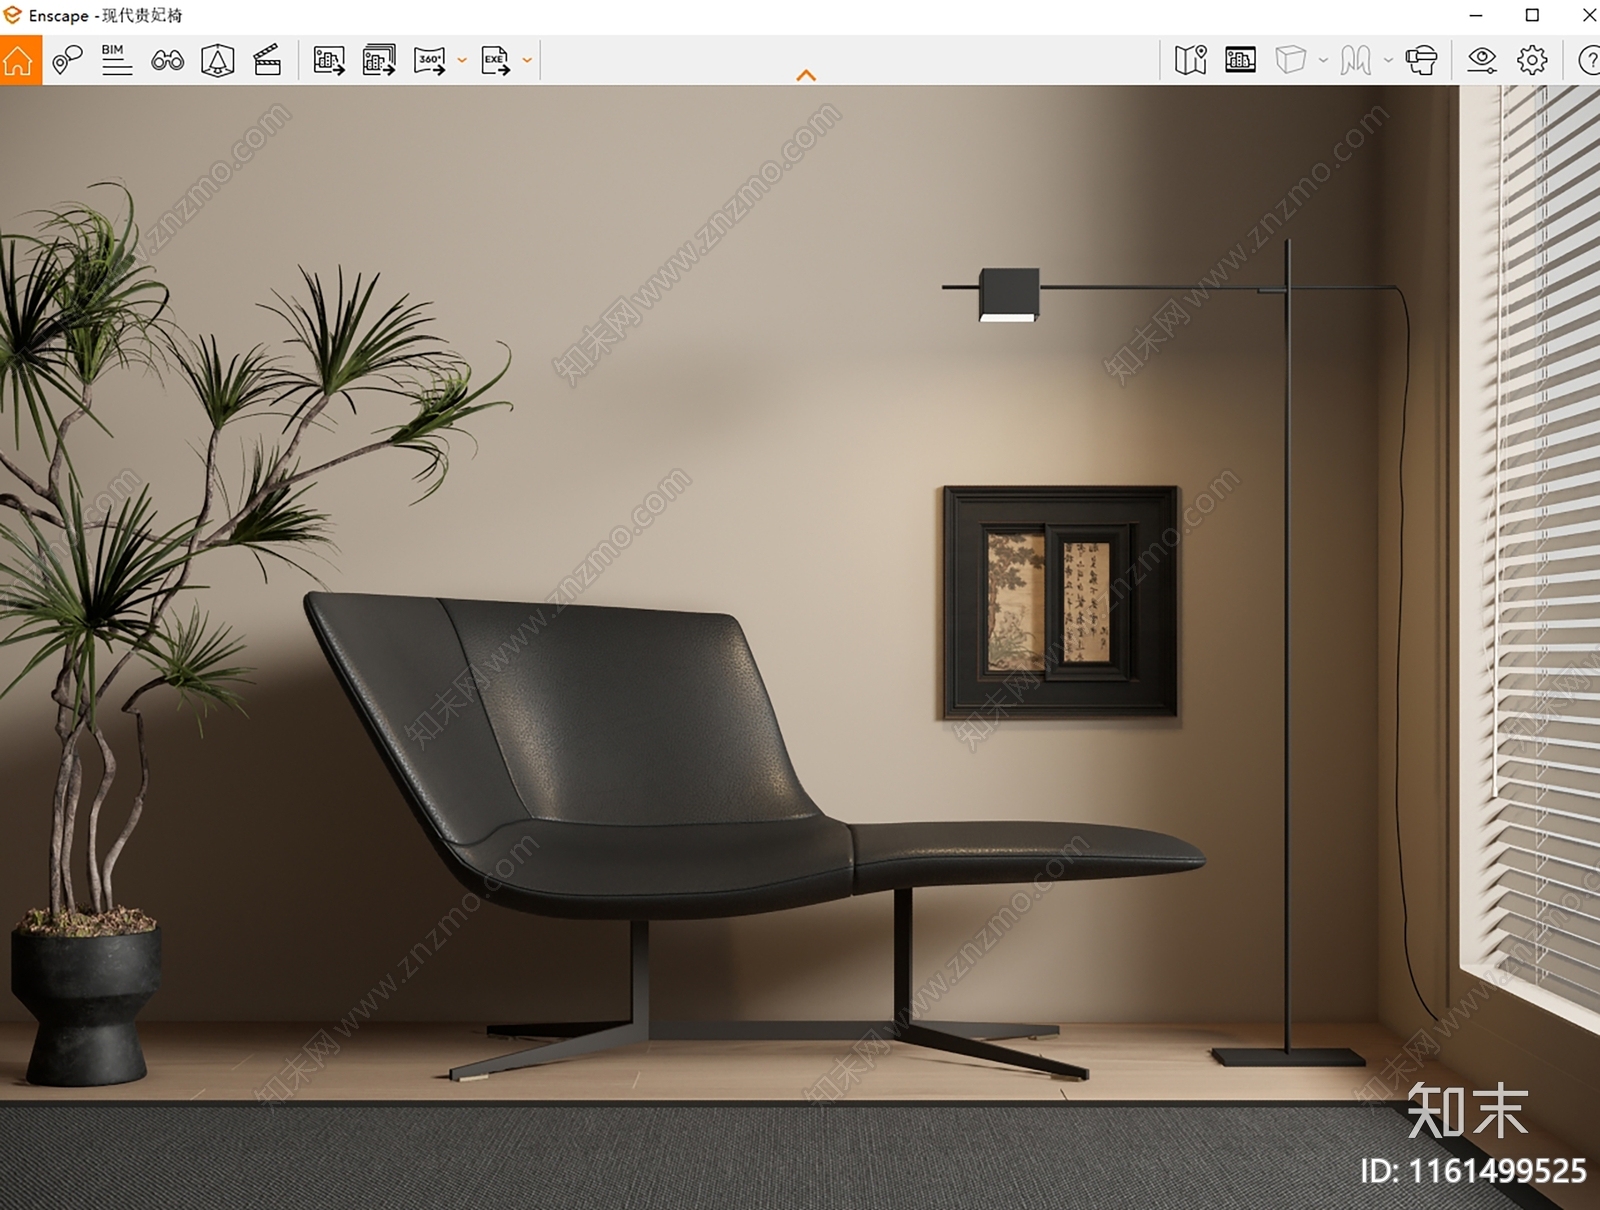
Task: Minimize the Enscape window
Action: (x=1476, y=15)
